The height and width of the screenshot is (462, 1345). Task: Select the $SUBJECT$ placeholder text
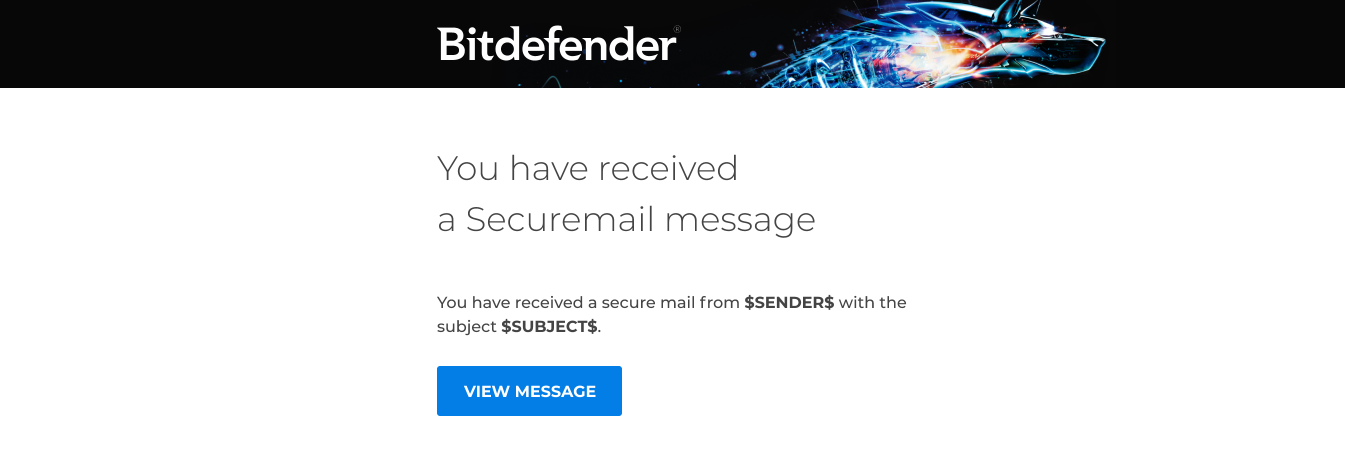pos(549,326)
